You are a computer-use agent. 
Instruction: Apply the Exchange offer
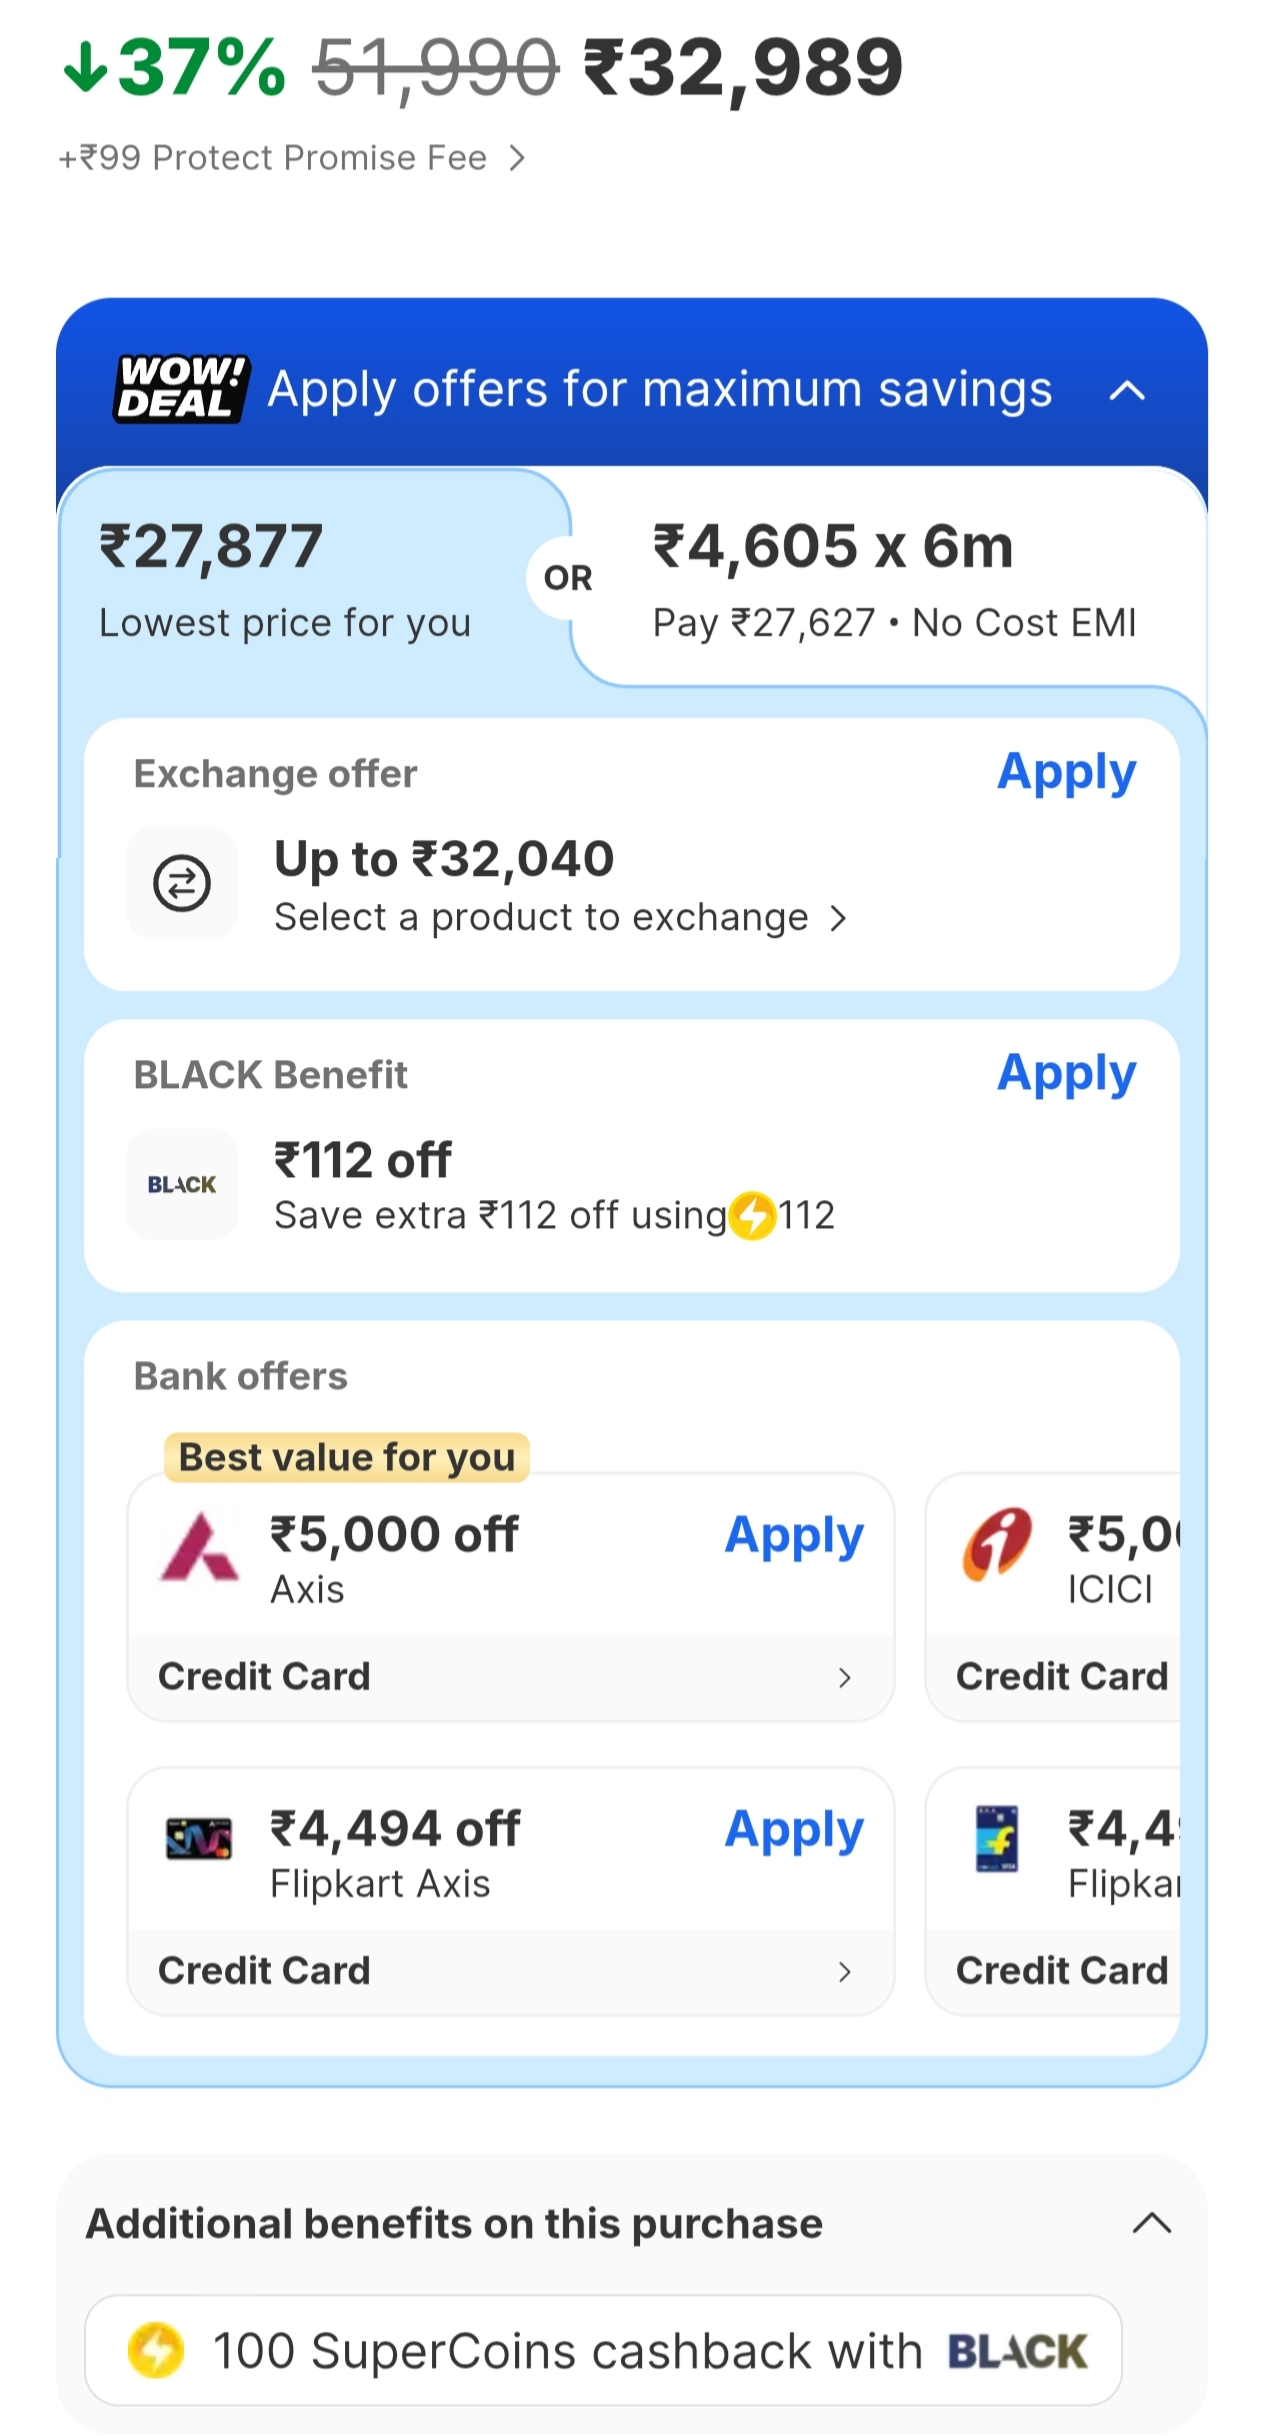point(1066,773)
